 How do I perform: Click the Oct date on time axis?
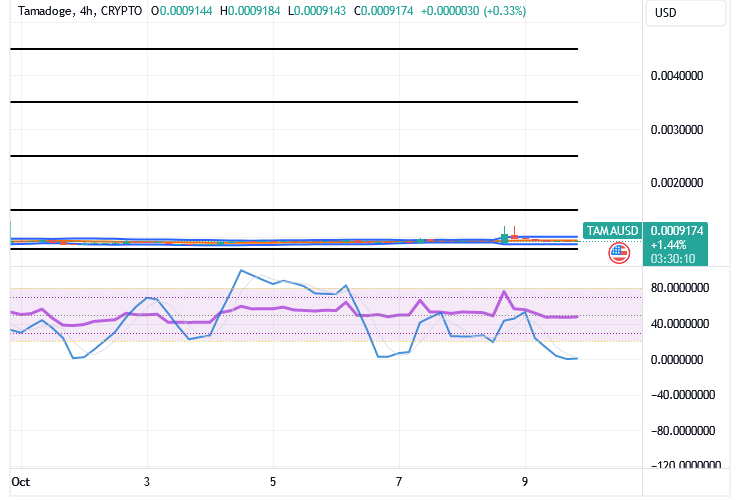click(20, 482)
